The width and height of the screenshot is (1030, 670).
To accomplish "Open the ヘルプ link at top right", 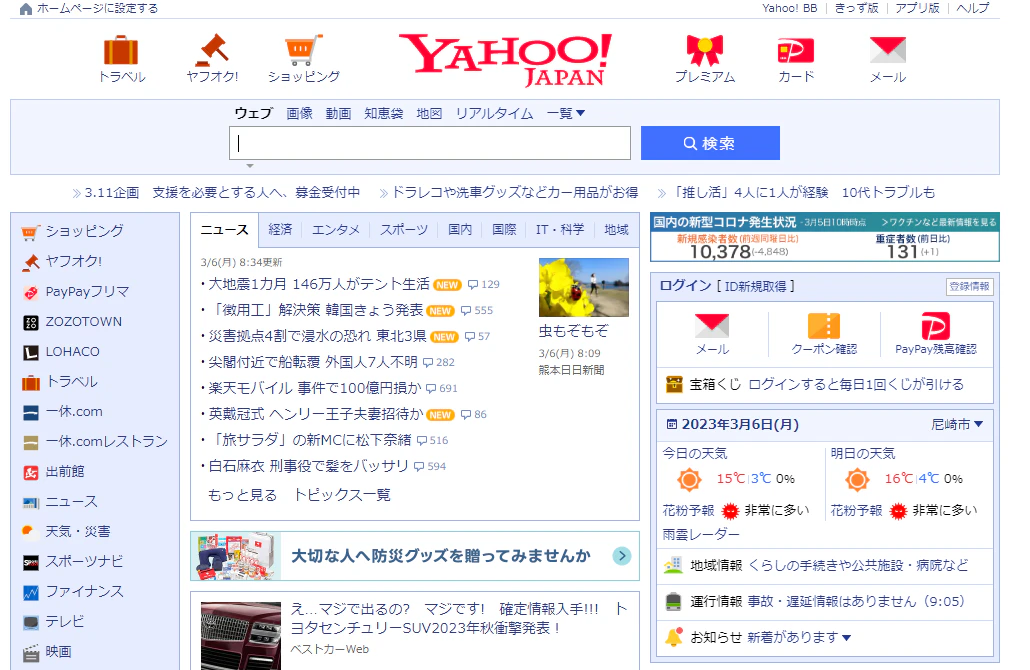I will pyautogui.click(x=972, y=9).
